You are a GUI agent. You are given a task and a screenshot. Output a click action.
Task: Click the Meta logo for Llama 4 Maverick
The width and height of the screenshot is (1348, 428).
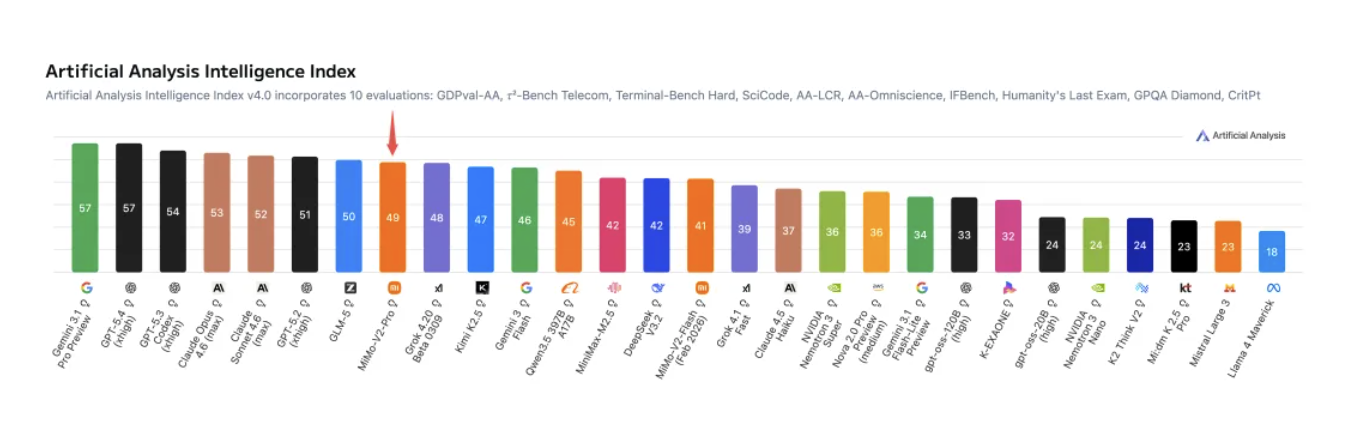pyautogui.click(x=1272, y=288)
